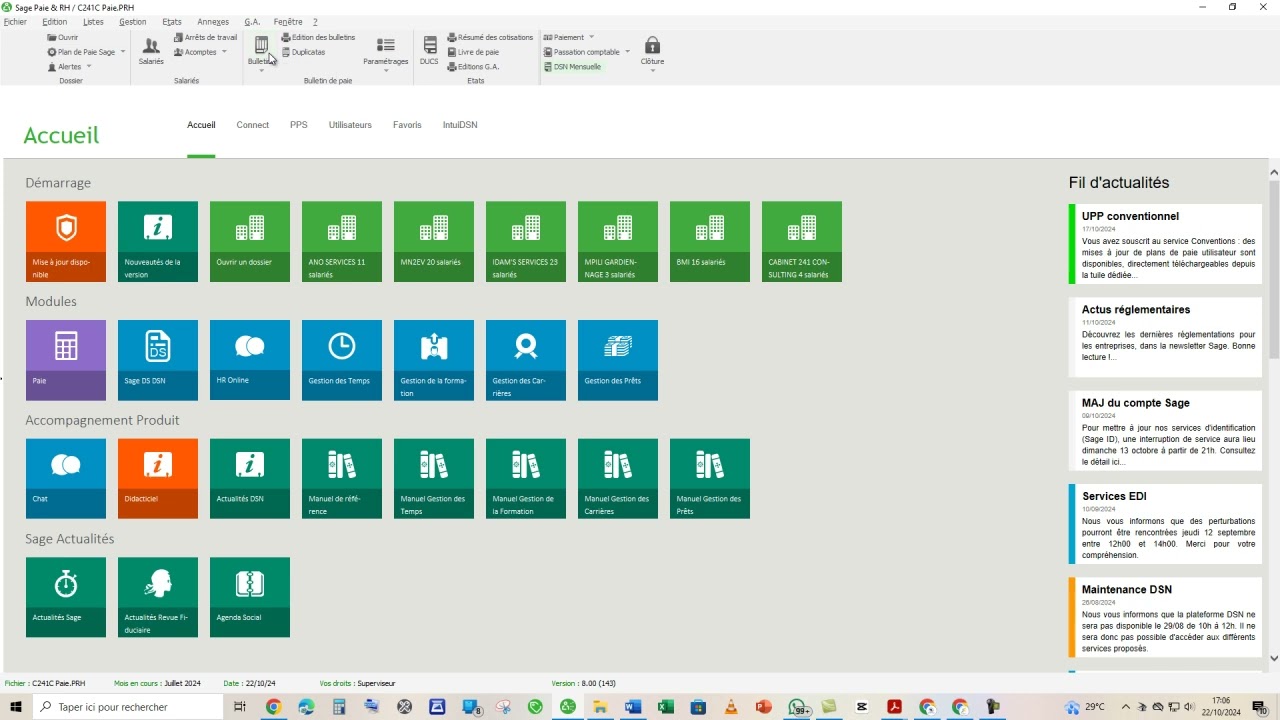This screenshot has width=1280, height=720.
Task: Open the Manuel Gestion des Prêts tile
Action: [710, 478]
